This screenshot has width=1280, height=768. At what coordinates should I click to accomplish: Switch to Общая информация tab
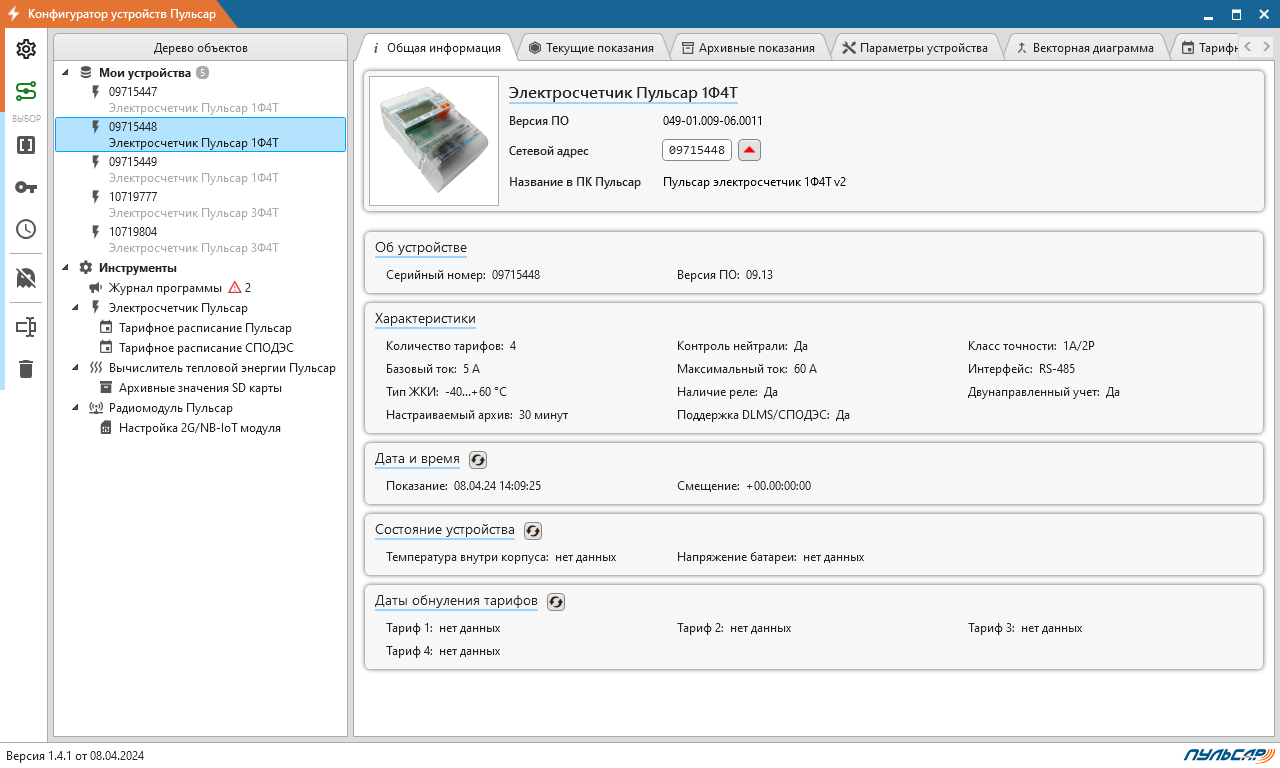tap(436, 47)
